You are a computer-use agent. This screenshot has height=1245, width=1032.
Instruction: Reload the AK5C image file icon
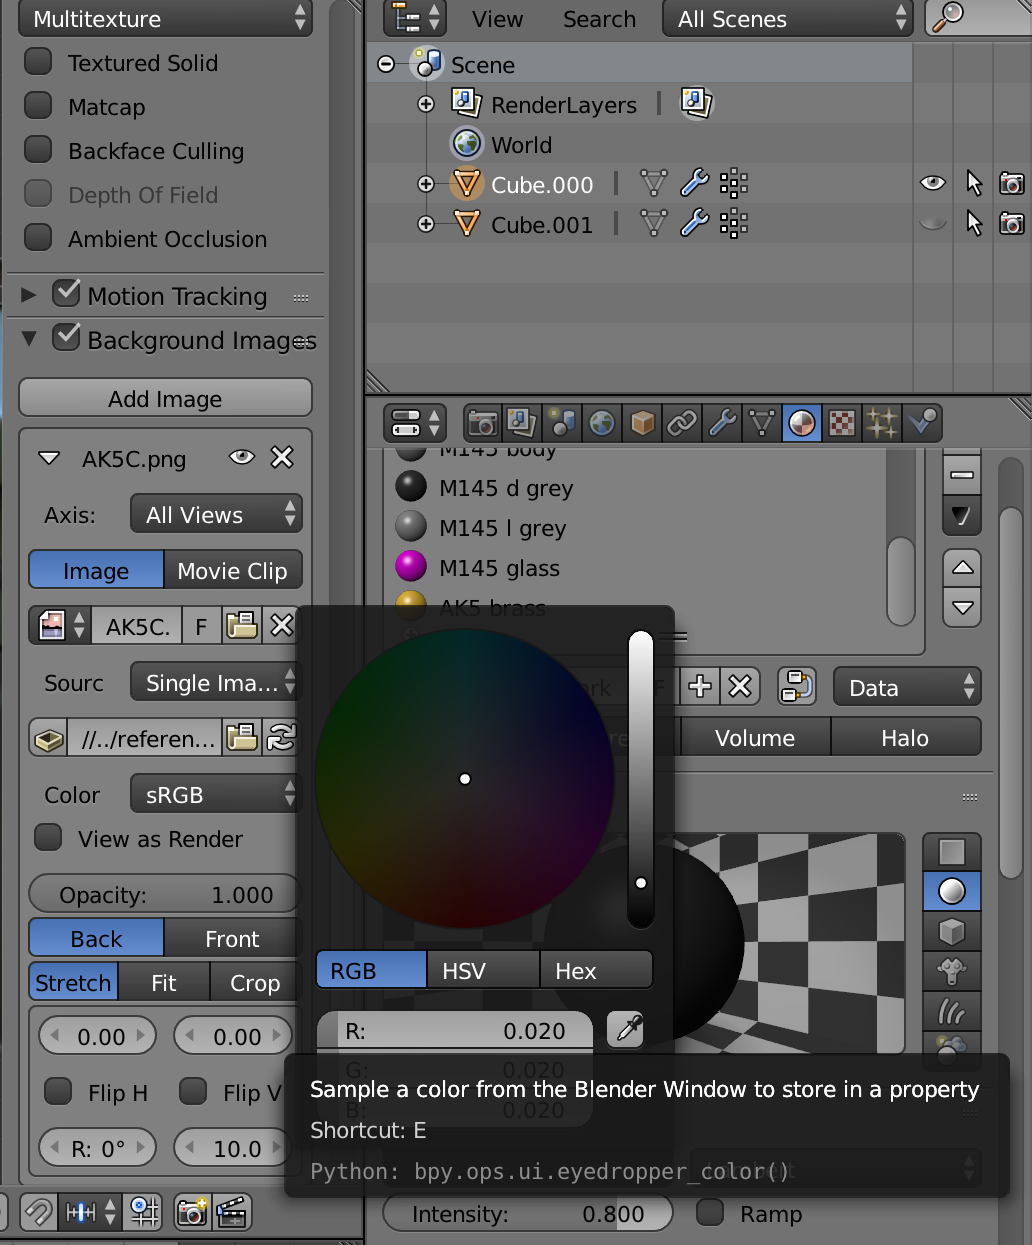[x=281, y=738]
